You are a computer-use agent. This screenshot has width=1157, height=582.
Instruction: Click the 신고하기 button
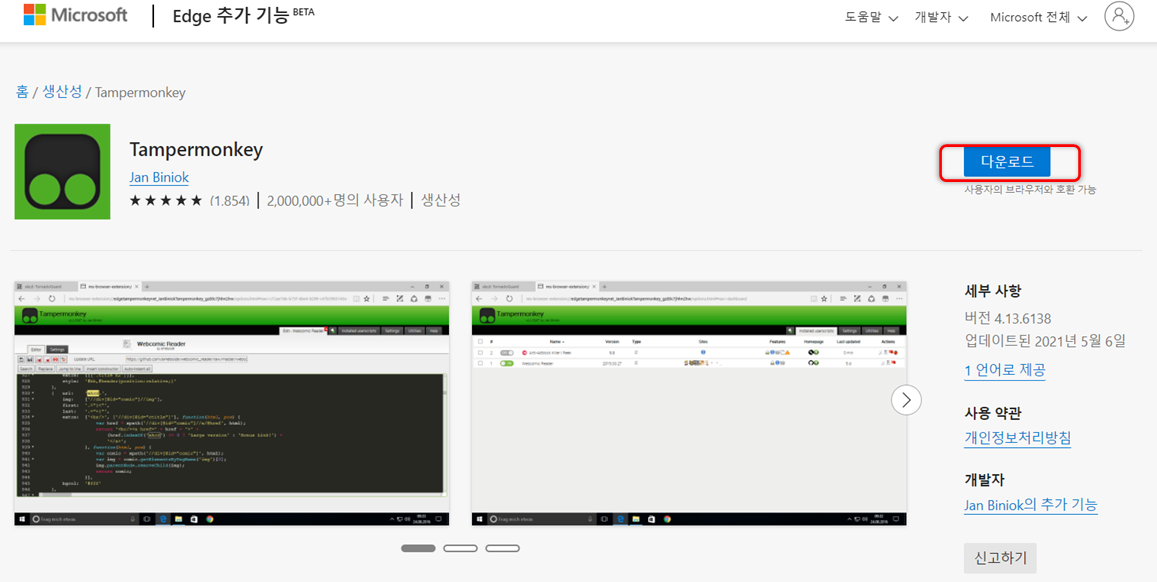coord(1000,558)
